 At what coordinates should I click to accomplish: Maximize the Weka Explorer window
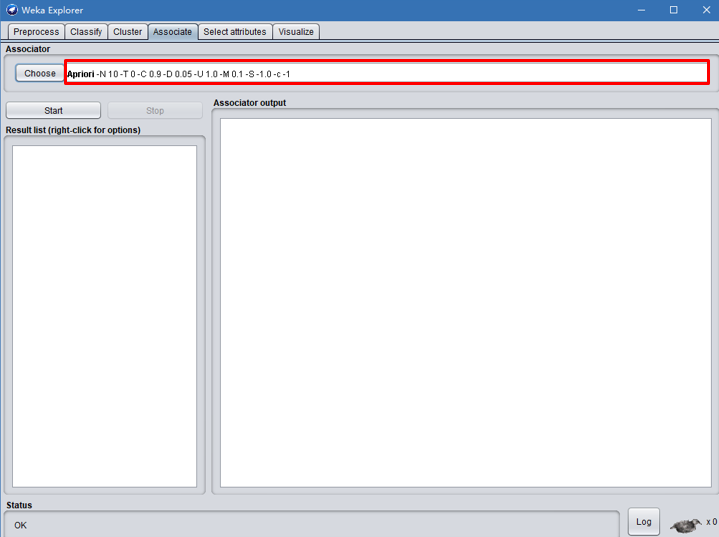pos(673,10)
